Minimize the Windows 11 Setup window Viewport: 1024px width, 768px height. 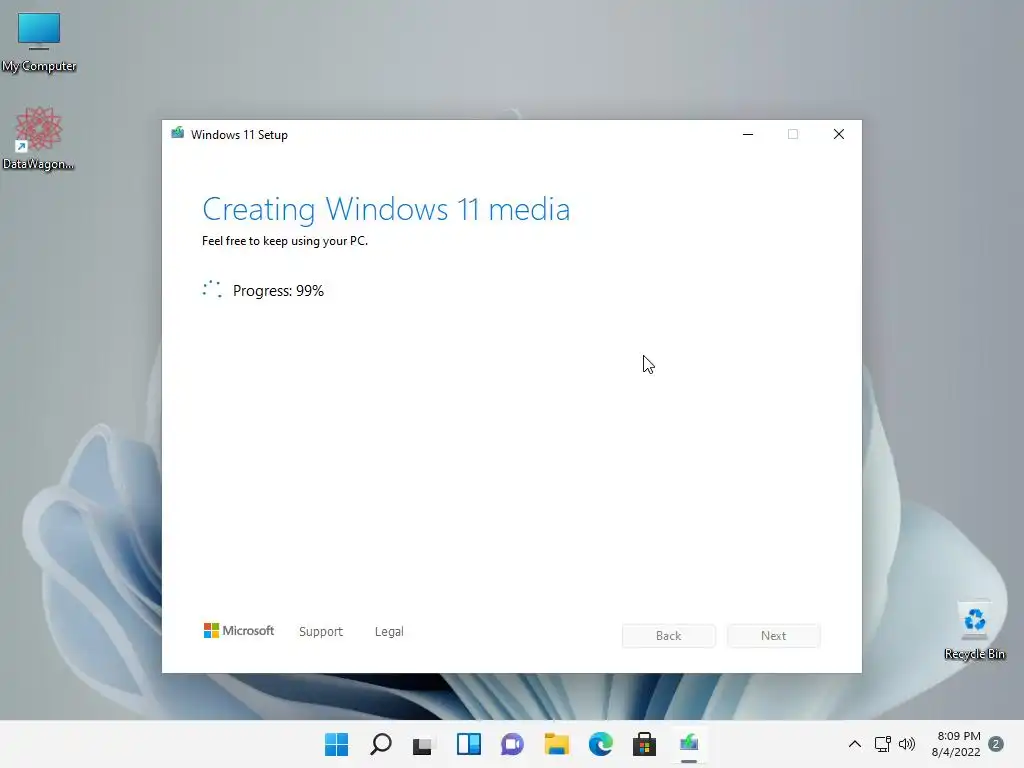pos(748,134)
